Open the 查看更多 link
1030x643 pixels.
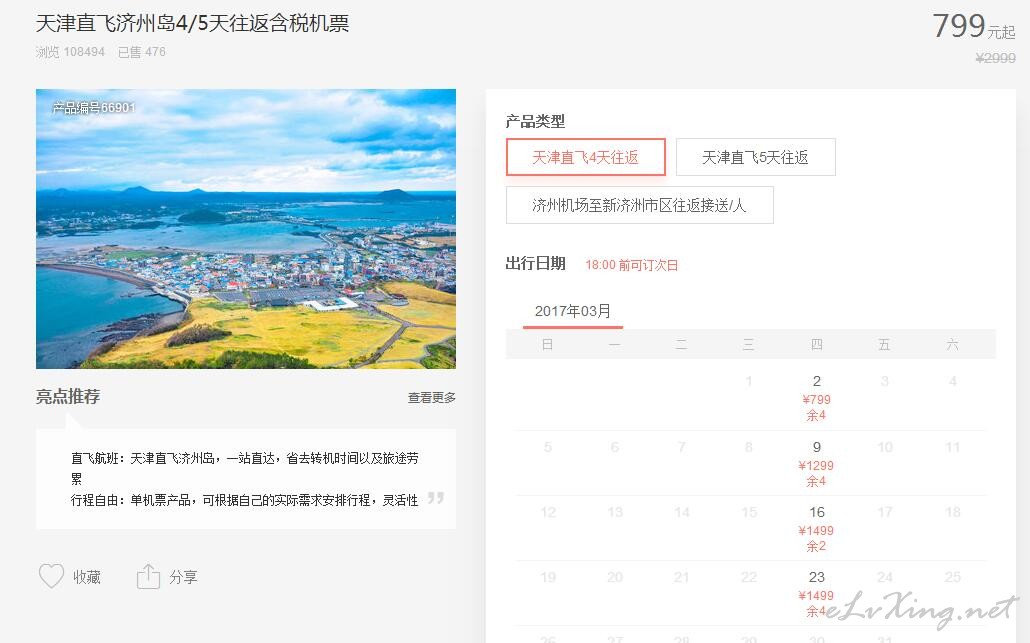(x=432, y=397)
